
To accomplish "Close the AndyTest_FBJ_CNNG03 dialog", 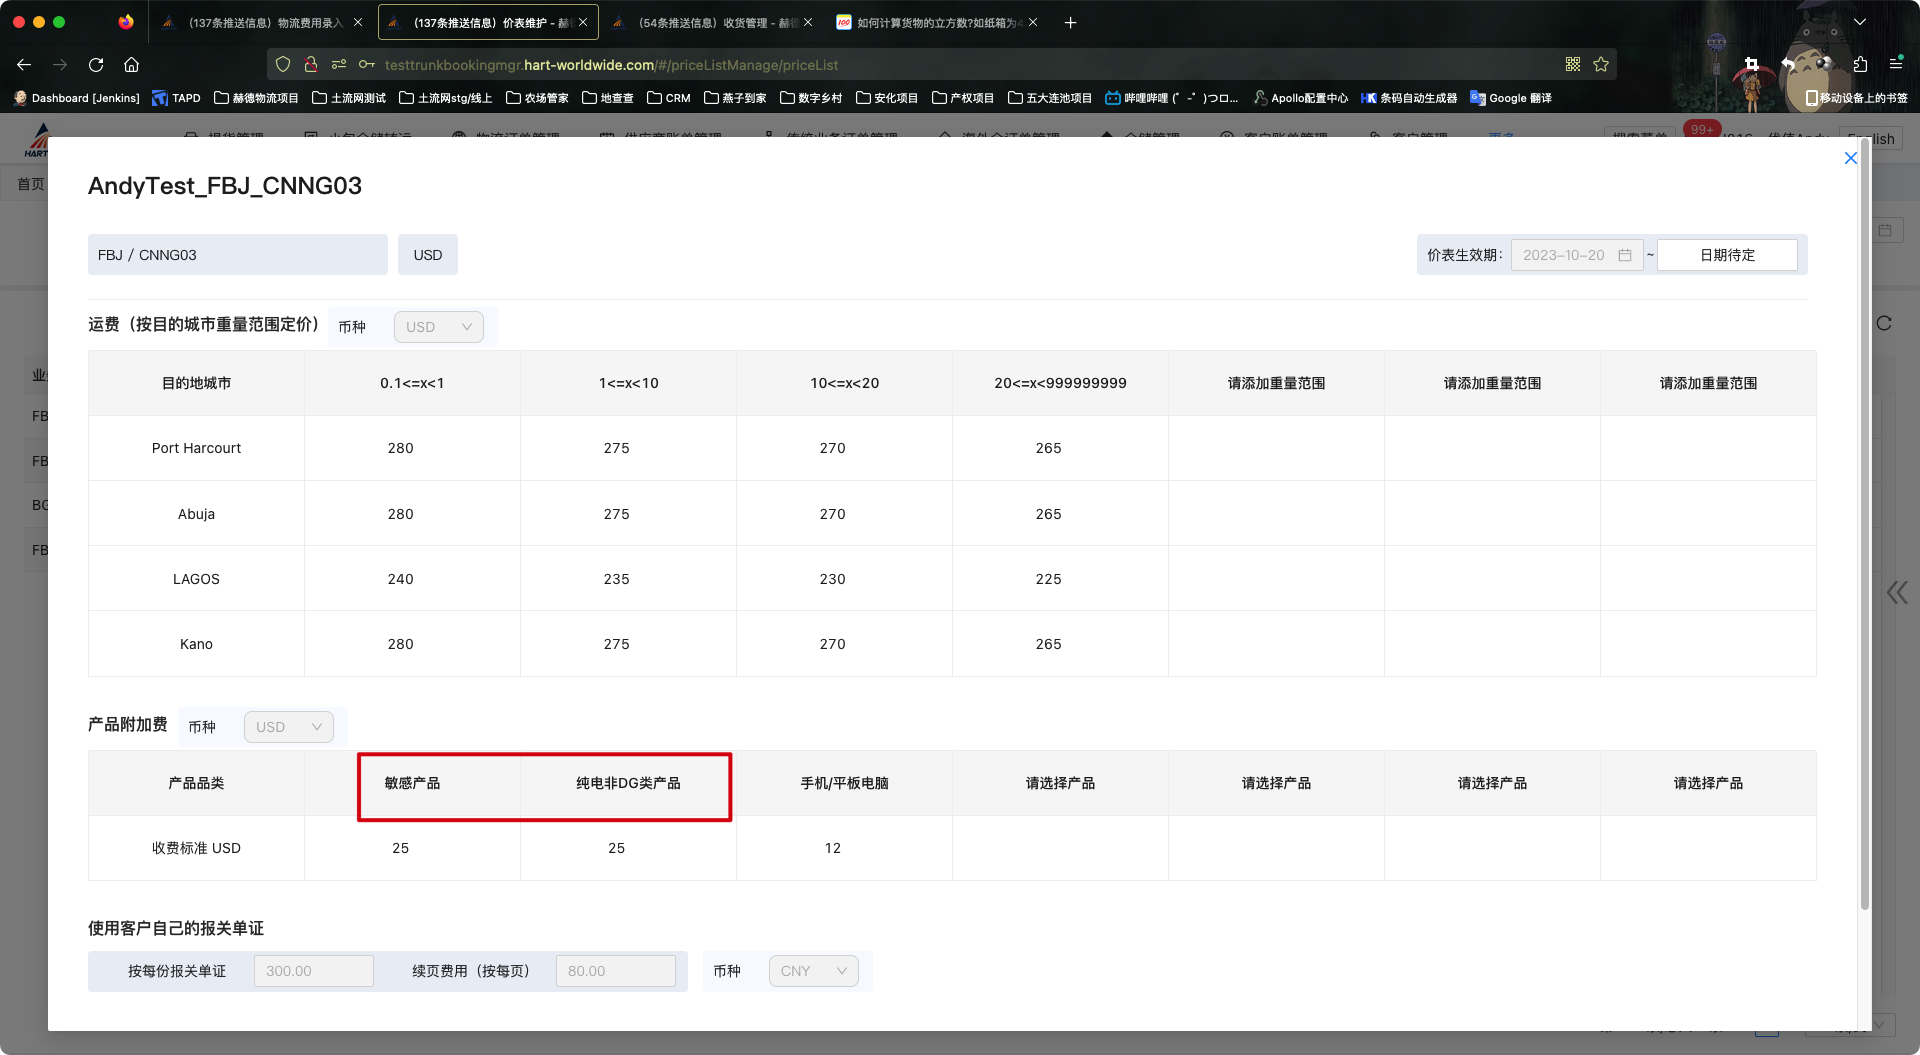I will point(1850,158).
